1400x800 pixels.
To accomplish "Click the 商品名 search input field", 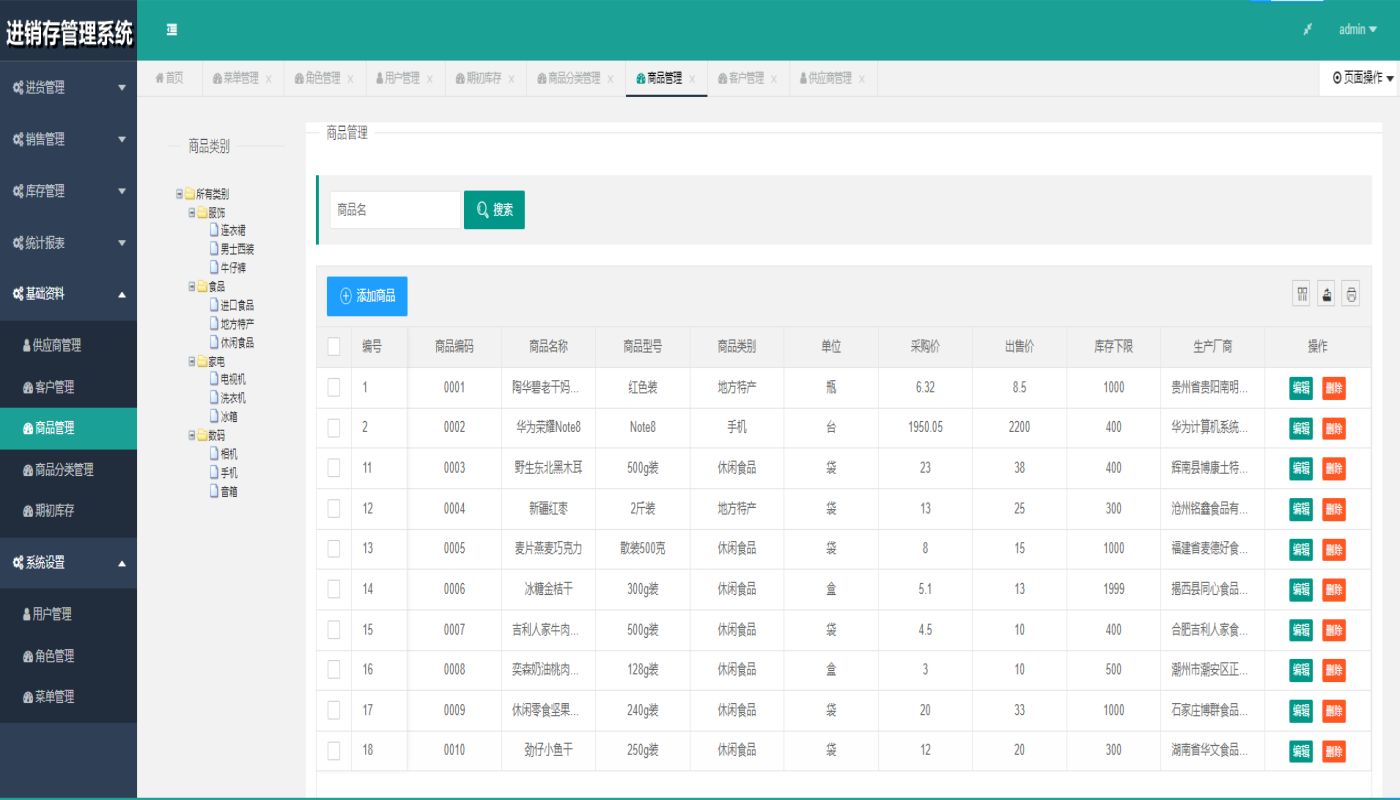I will 395,210.
